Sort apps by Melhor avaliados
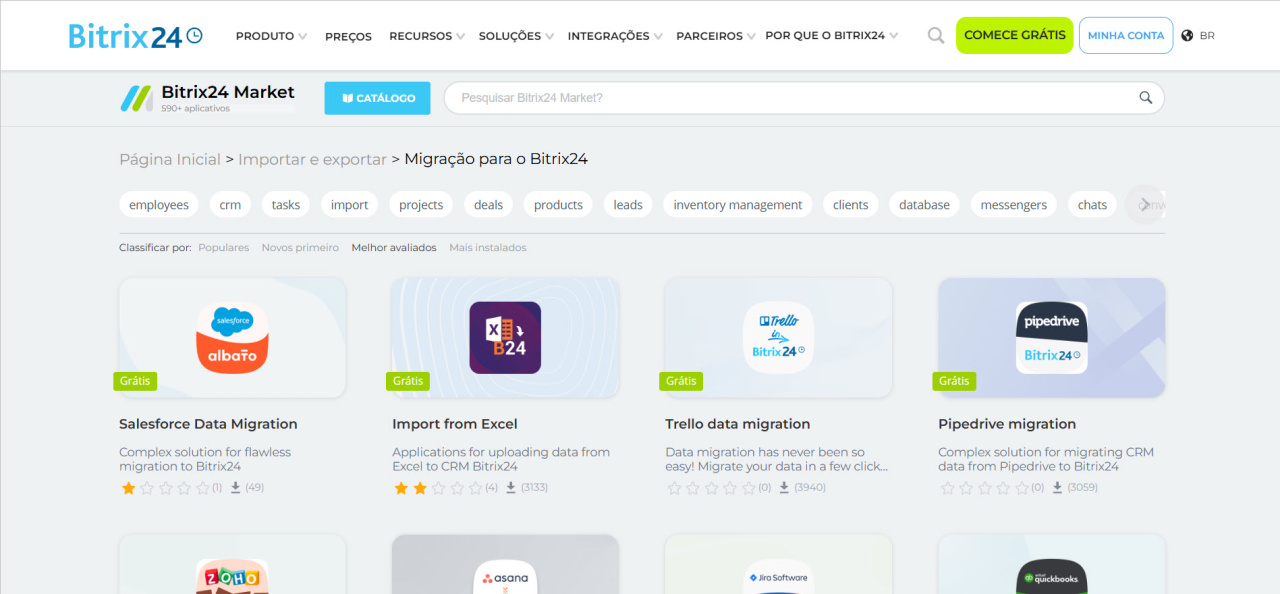The width and height of the screenshot is (1280, 594). click(394, 247)
